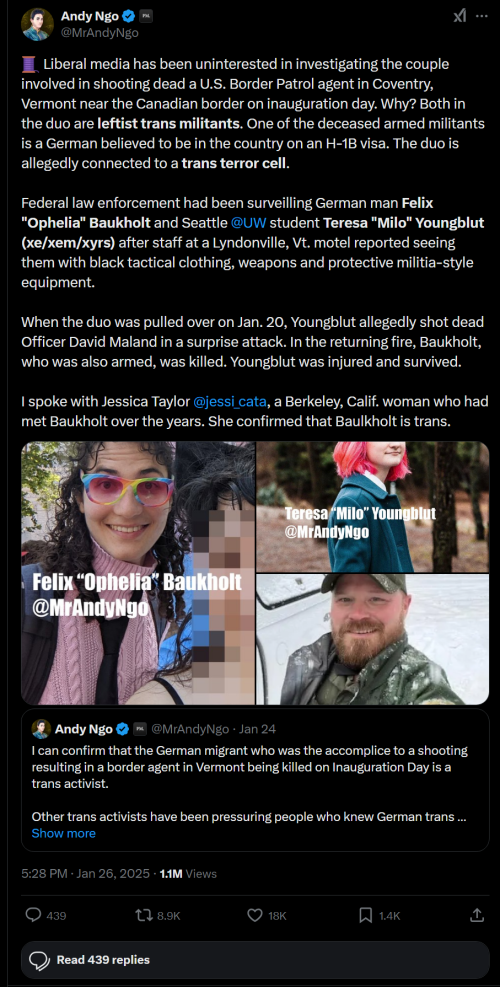
Task: Click the quoted tweet's small avatar
Action: 42,729
